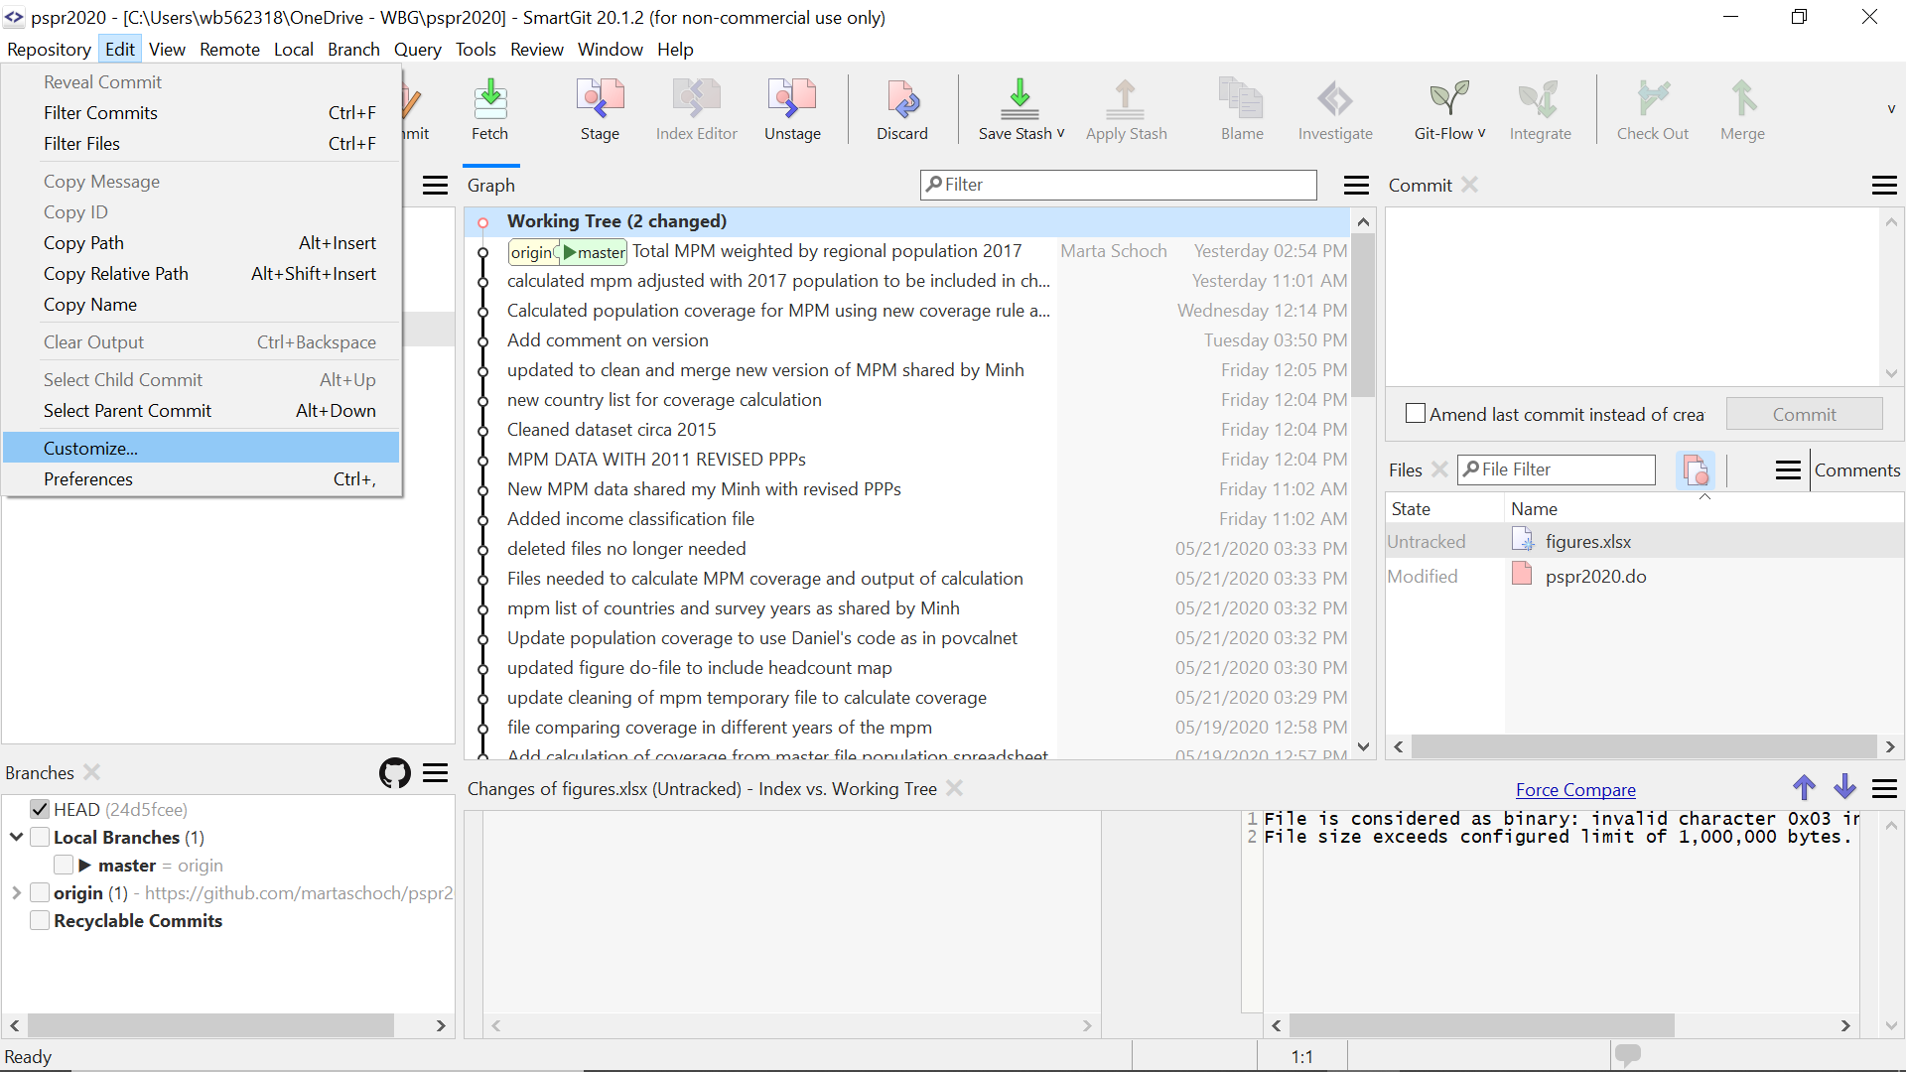Check the Local Branches checkbox
The image size is (1906, 1072).
click(40, 837)
